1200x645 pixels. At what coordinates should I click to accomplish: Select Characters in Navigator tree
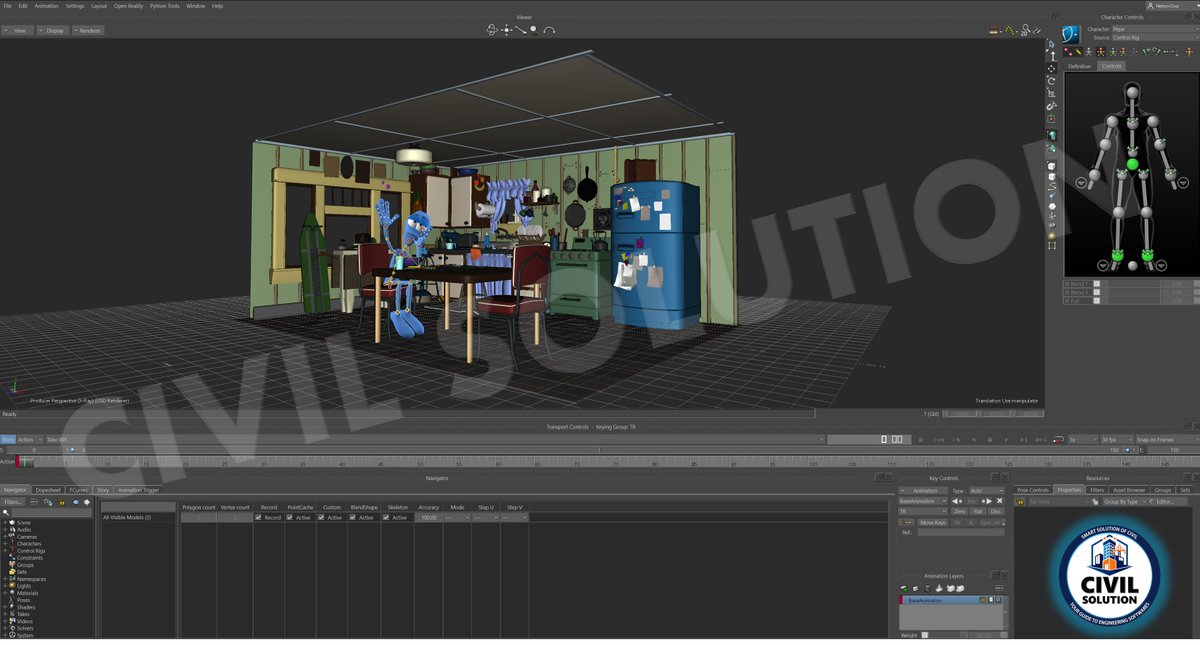point(29,544)
